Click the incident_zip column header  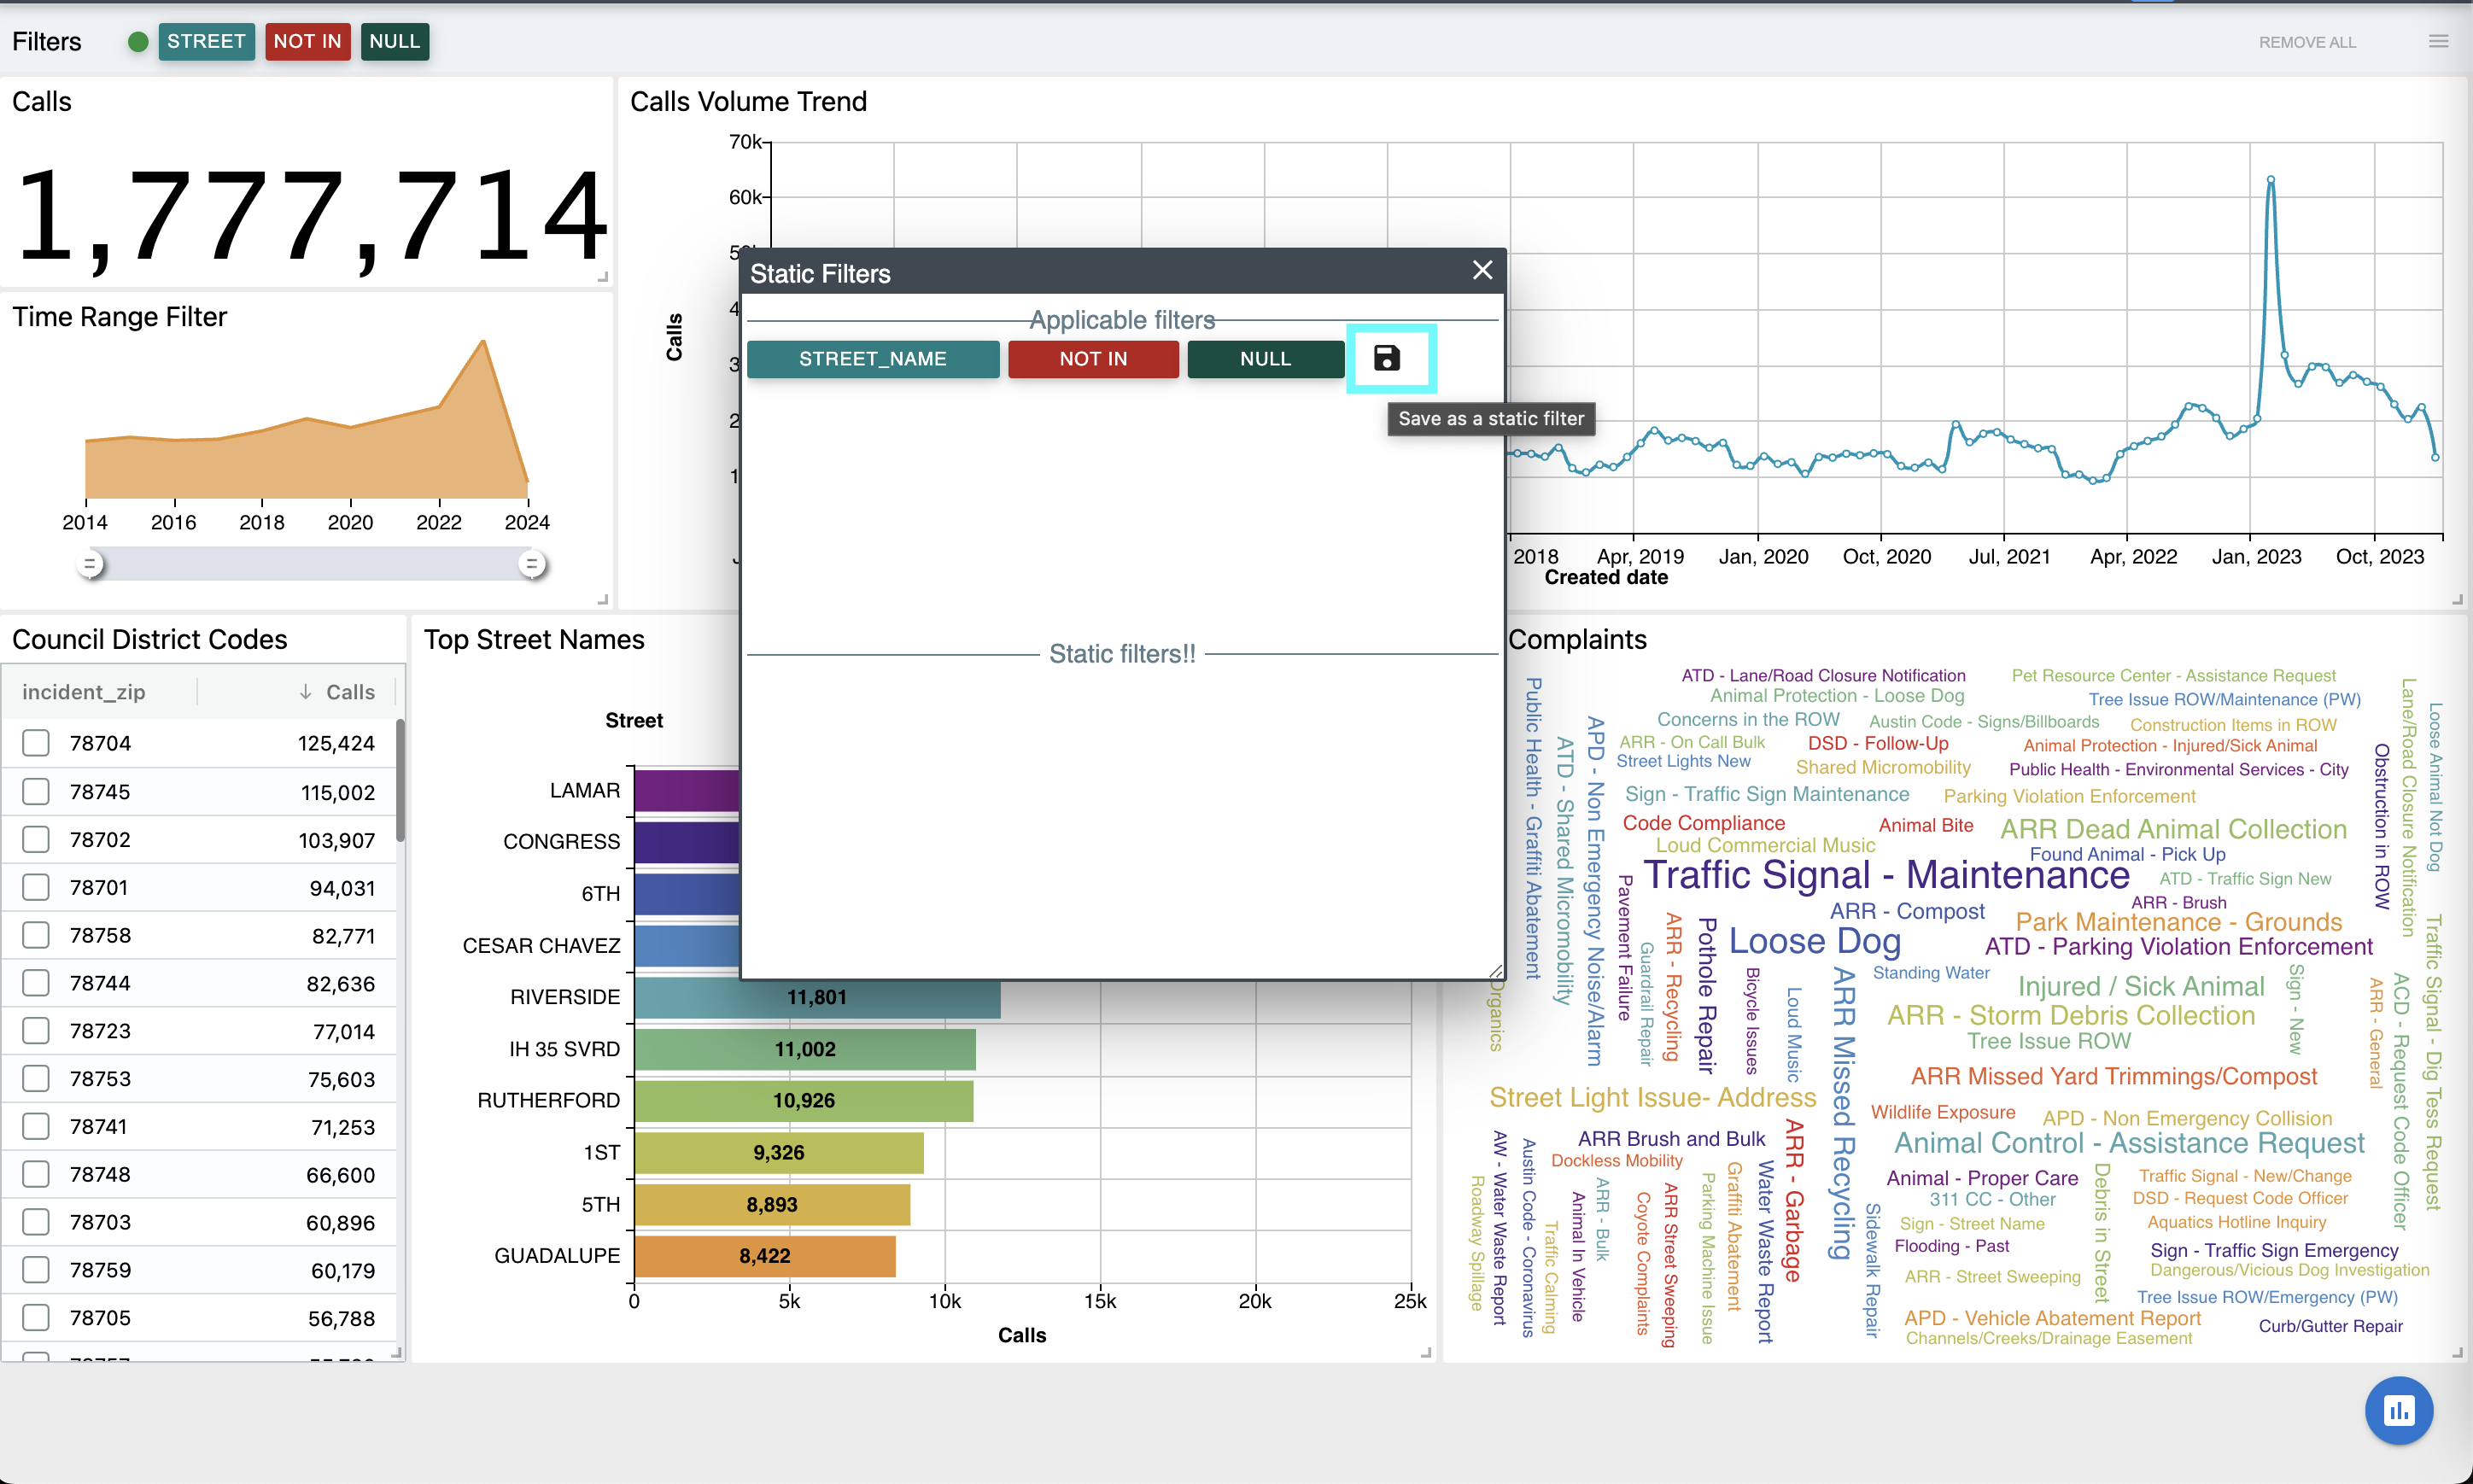coord(84,692)
